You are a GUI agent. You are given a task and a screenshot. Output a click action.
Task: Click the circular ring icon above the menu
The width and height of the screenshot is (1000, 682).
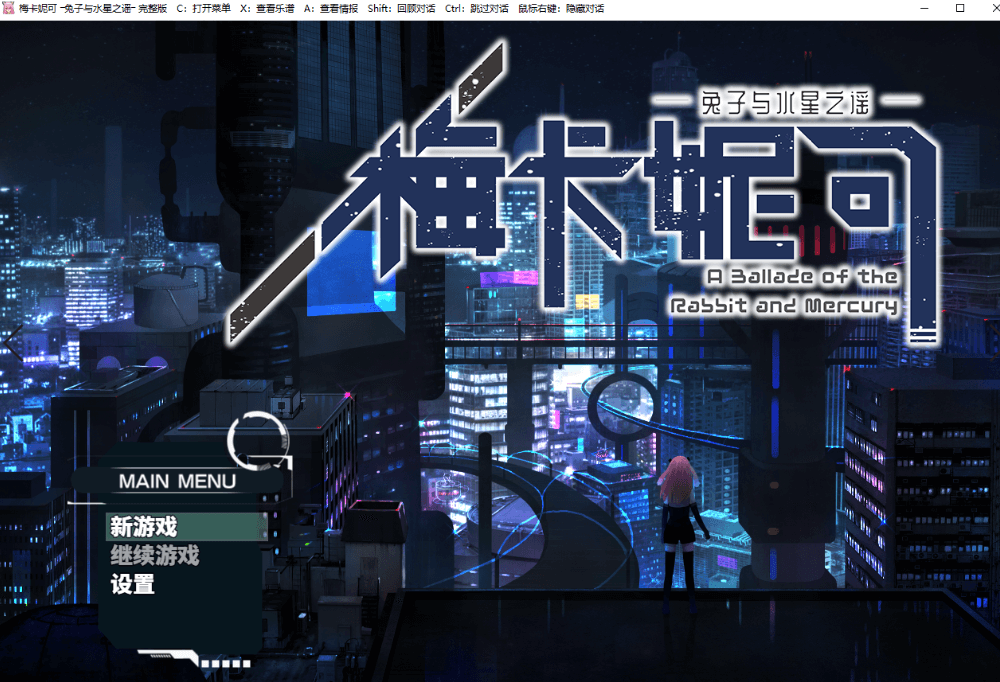258,438
